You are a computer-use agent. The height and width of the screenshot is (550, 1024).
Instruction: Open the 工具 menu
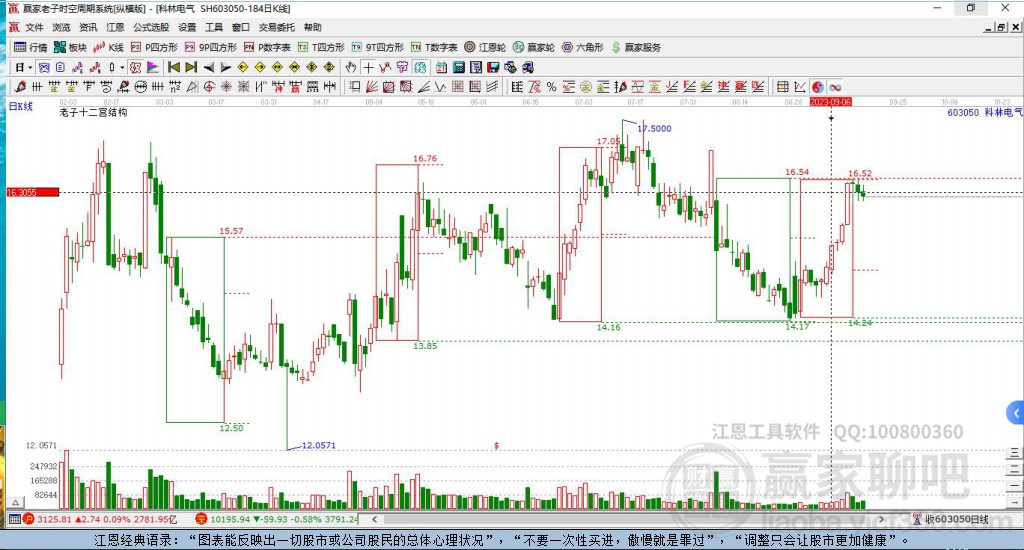coord(214,27)
